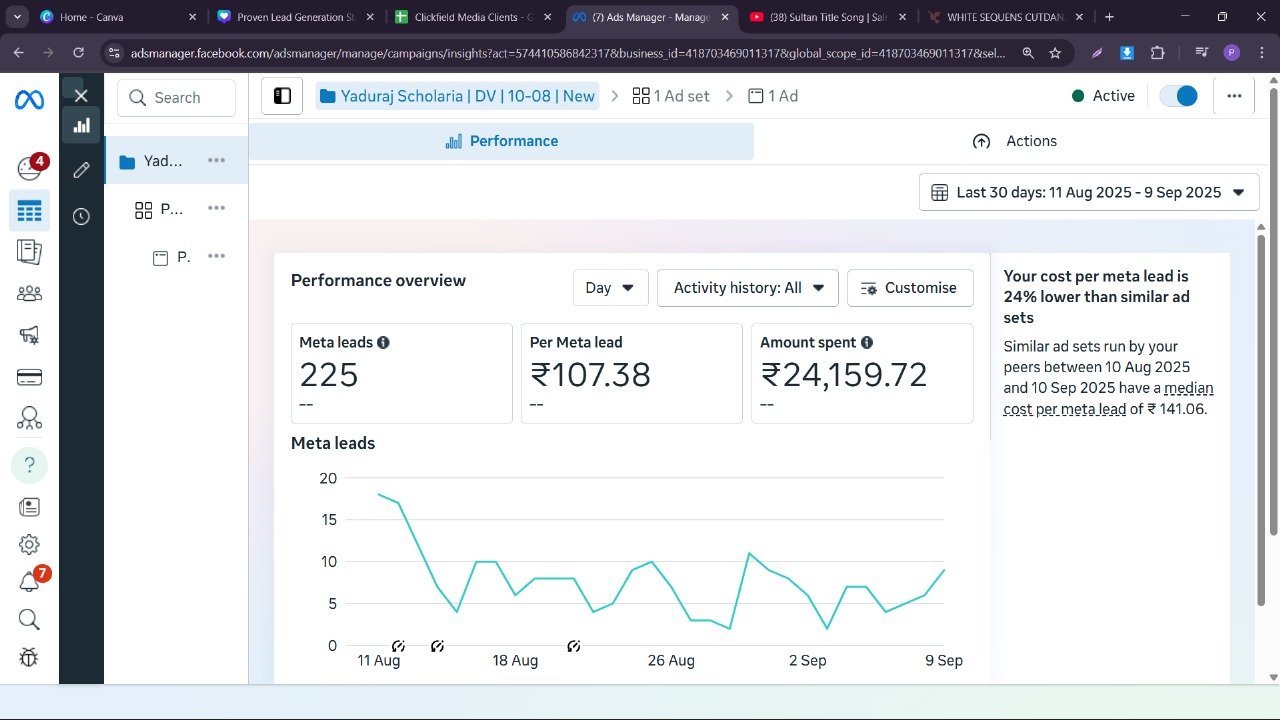Click the Customise button
This screenshot has height=720, width=1280.
point(909,288)
